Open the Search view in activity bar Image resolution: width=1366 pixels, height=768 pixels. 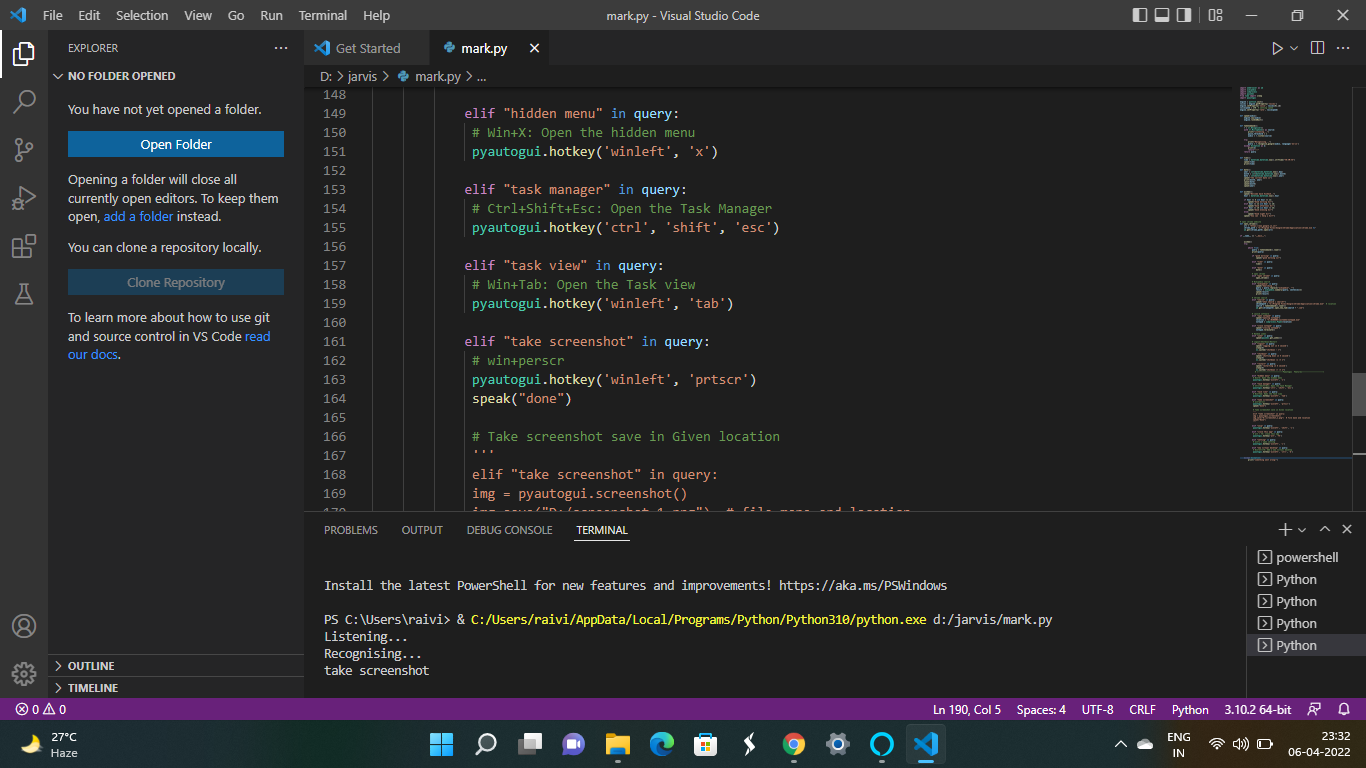pos(24,101)
